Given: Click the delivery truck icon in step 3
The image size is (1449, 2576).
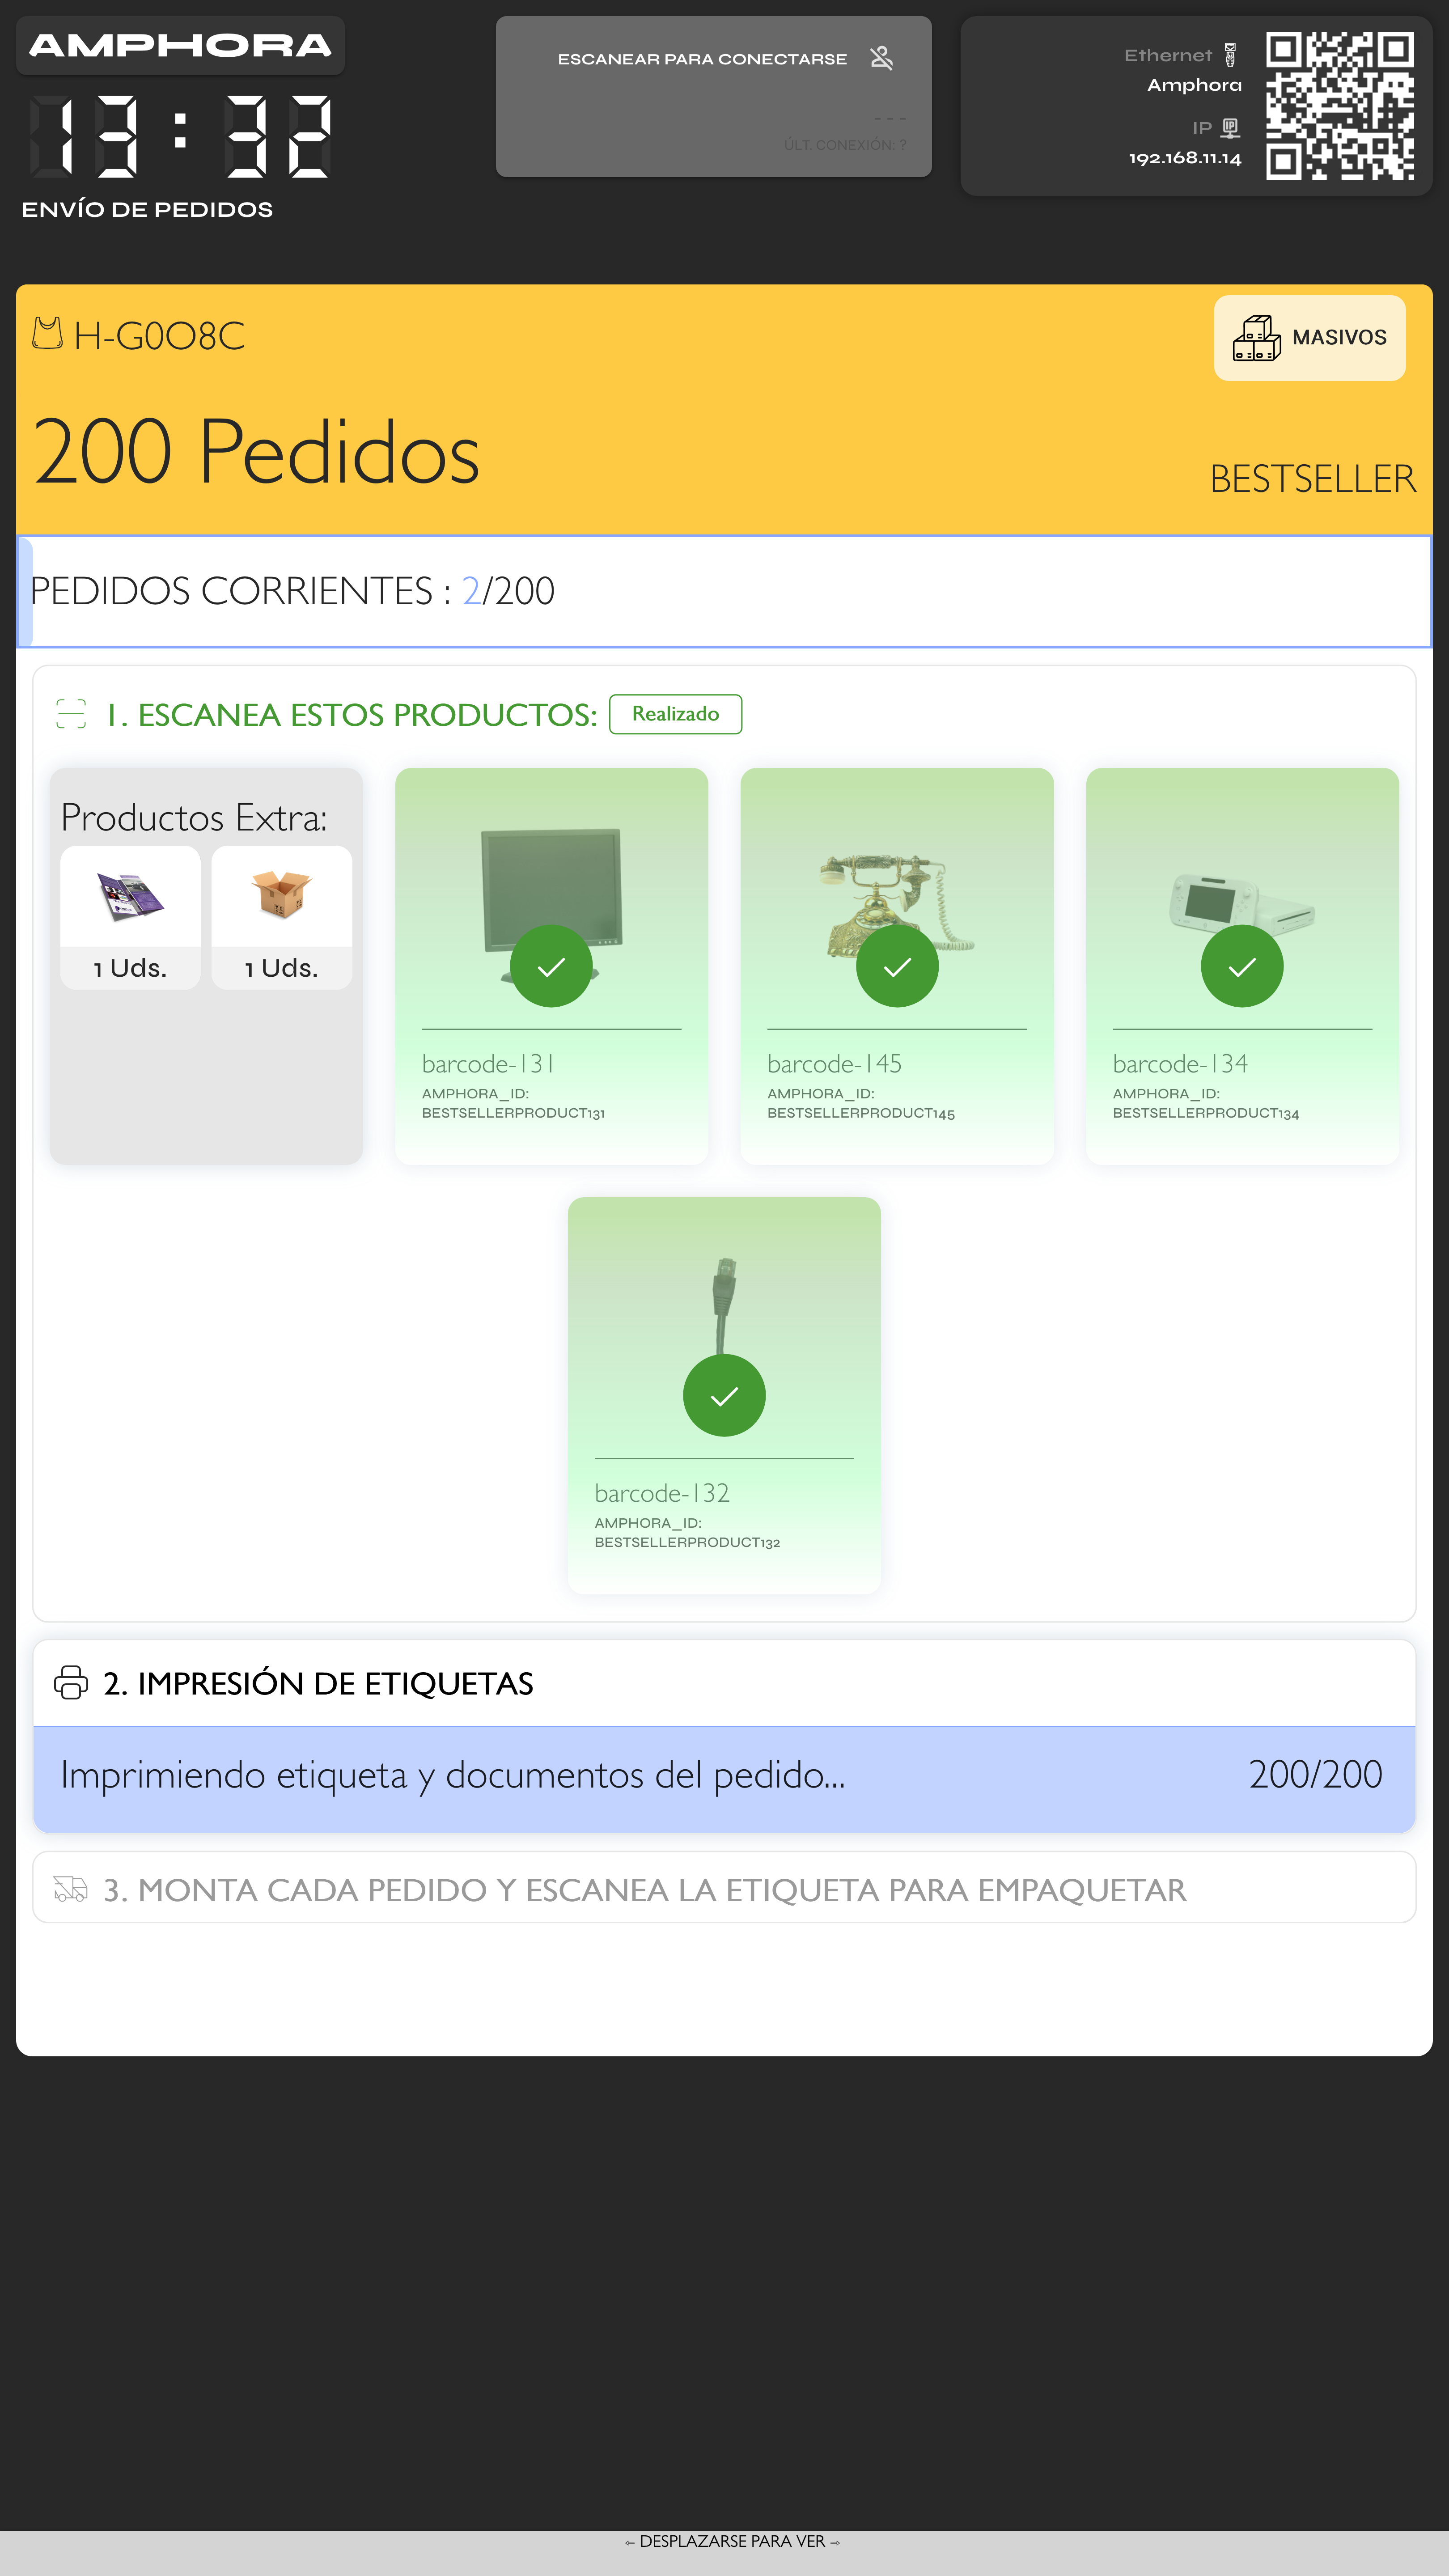Looking at the screenshot, I should [71, 1889].
